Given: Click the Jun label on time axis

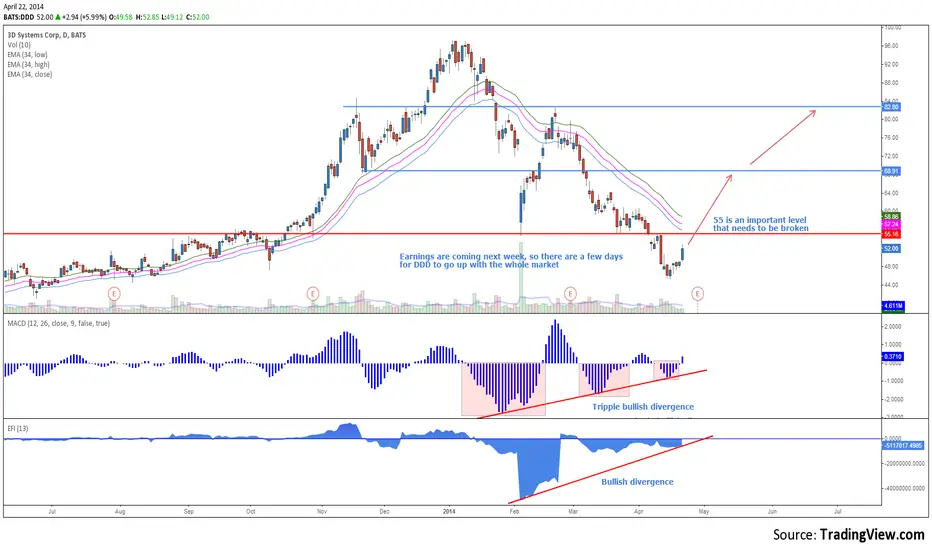Looking at the screenshot, I should 772,511.
